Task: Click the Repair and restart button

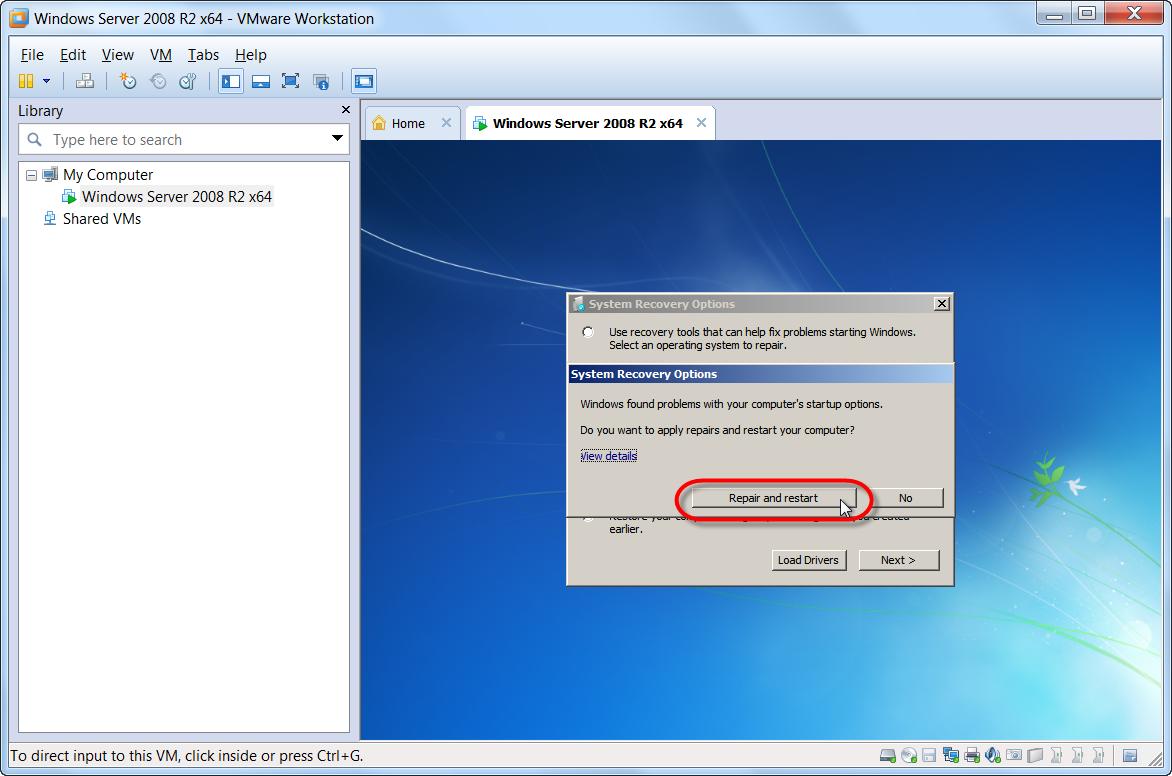Action: (x=774, y=498)
